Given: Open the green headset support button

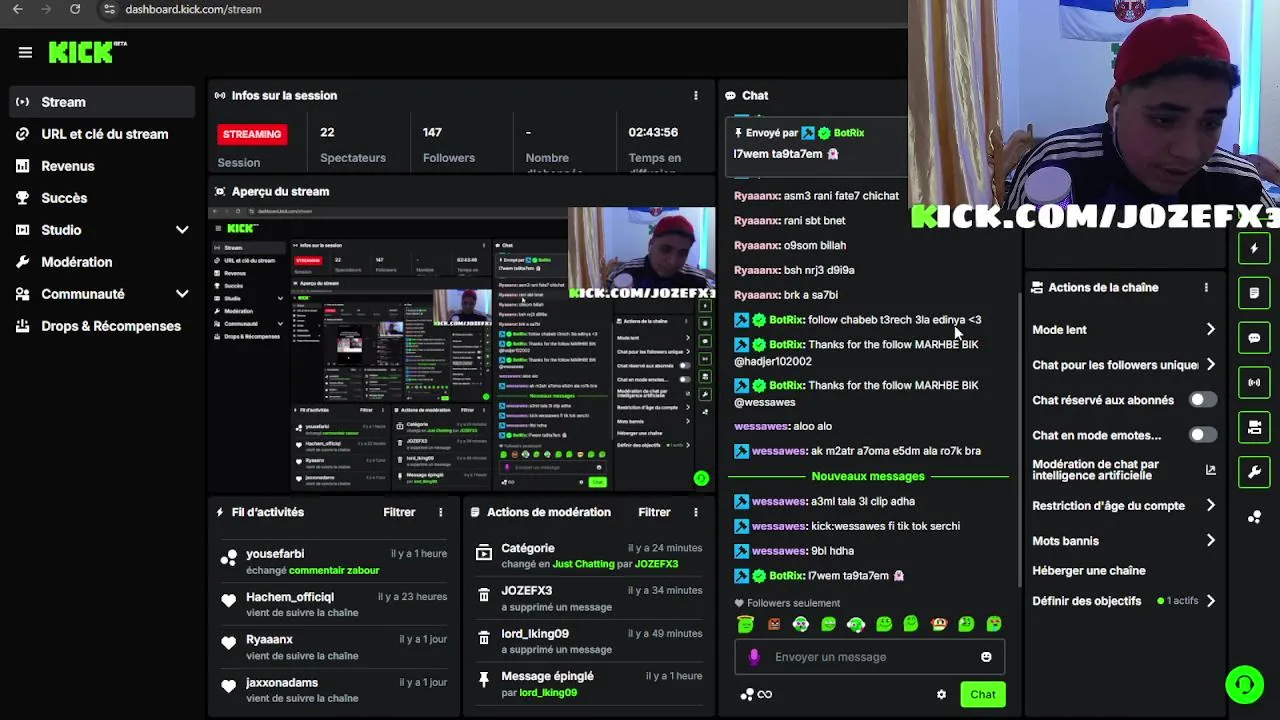Looking at the screenshot, I should click(x=1245, y=685).
